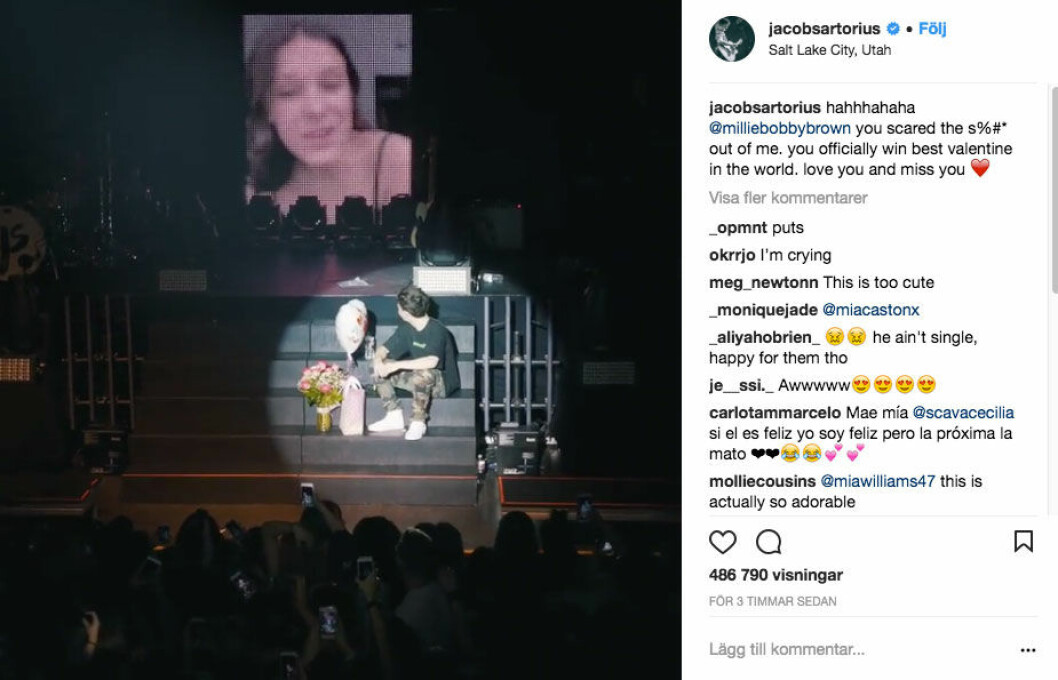Open the @miacastonx tagged user

[870, 310]
